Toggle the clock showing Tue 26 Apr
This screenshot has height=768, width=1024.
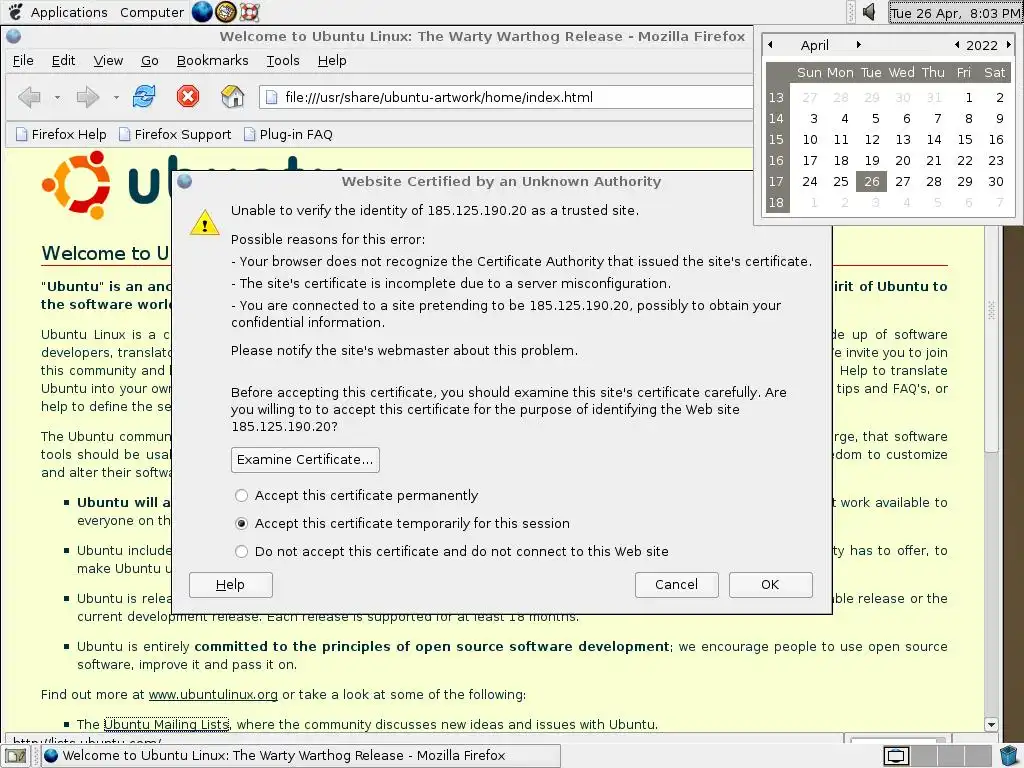(955, 12)
